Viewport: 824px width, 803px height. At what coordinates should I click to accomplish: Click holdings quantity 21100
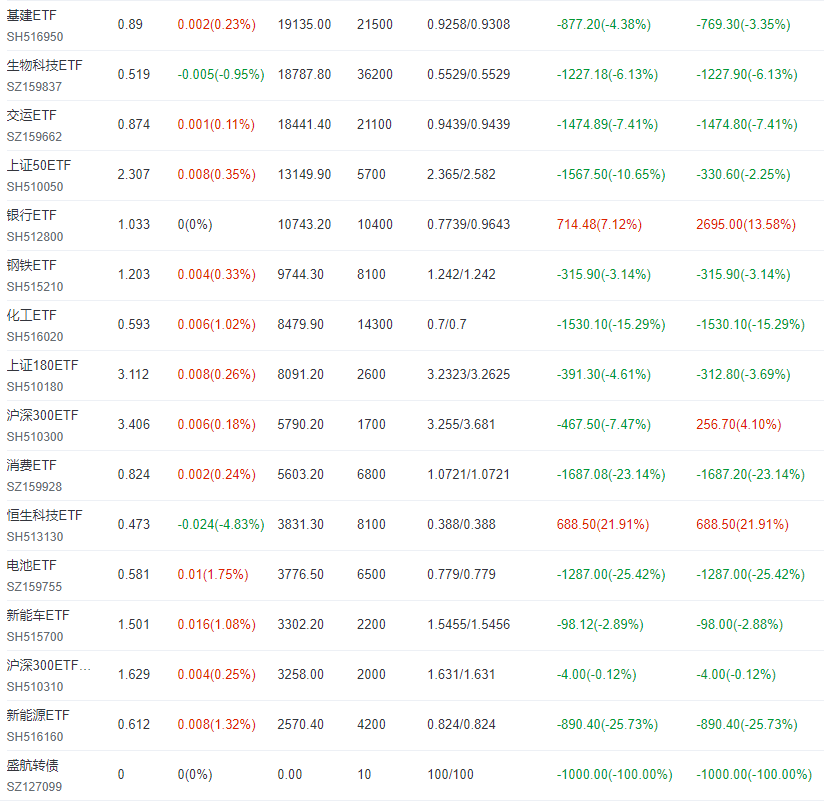374,124
